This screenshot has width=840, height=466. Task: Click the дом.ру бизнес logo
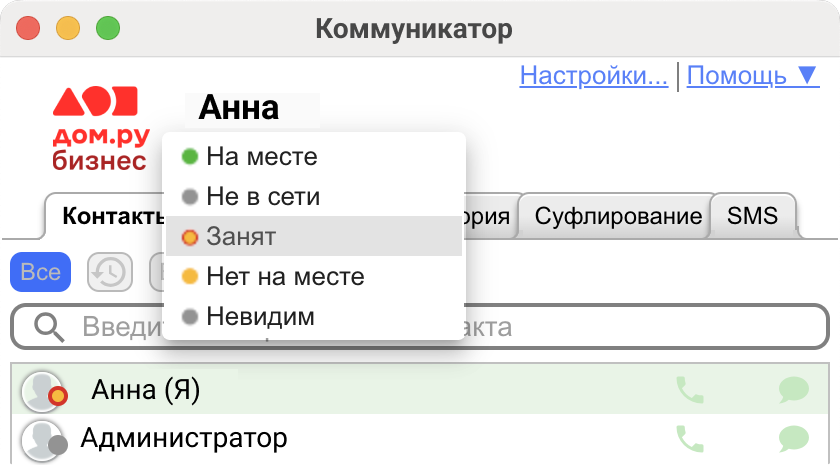[x=100, y=128]
